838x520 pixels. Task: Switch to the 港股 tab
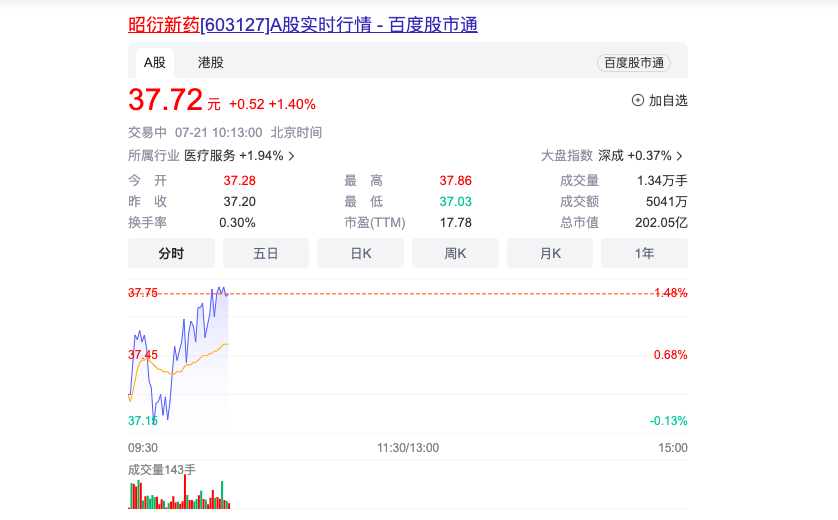pos(211,63)
